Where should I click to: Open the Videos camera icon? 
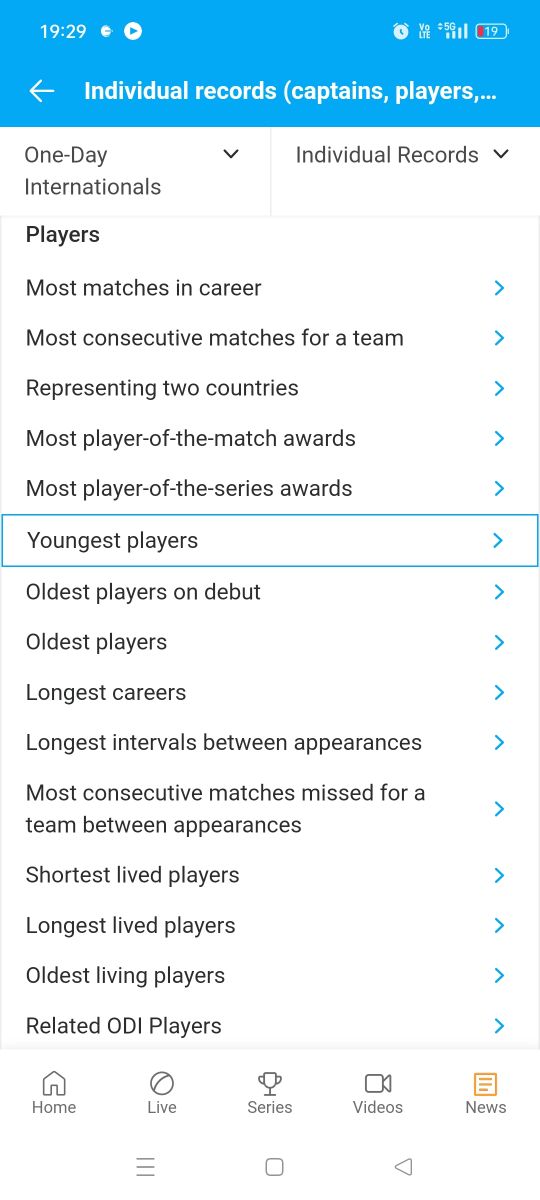(x=378, y=1083)
